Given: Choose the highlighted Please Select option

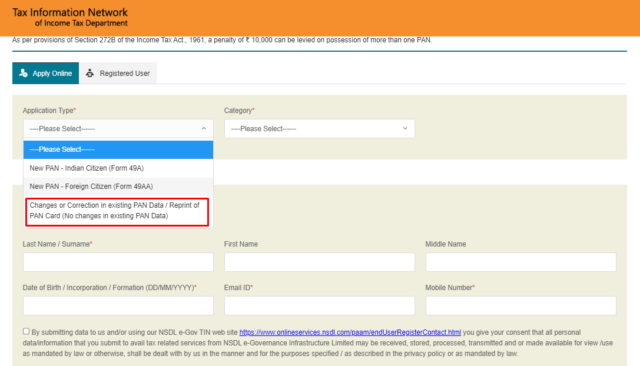Looking at the screenshot, I should coord(118,149).
